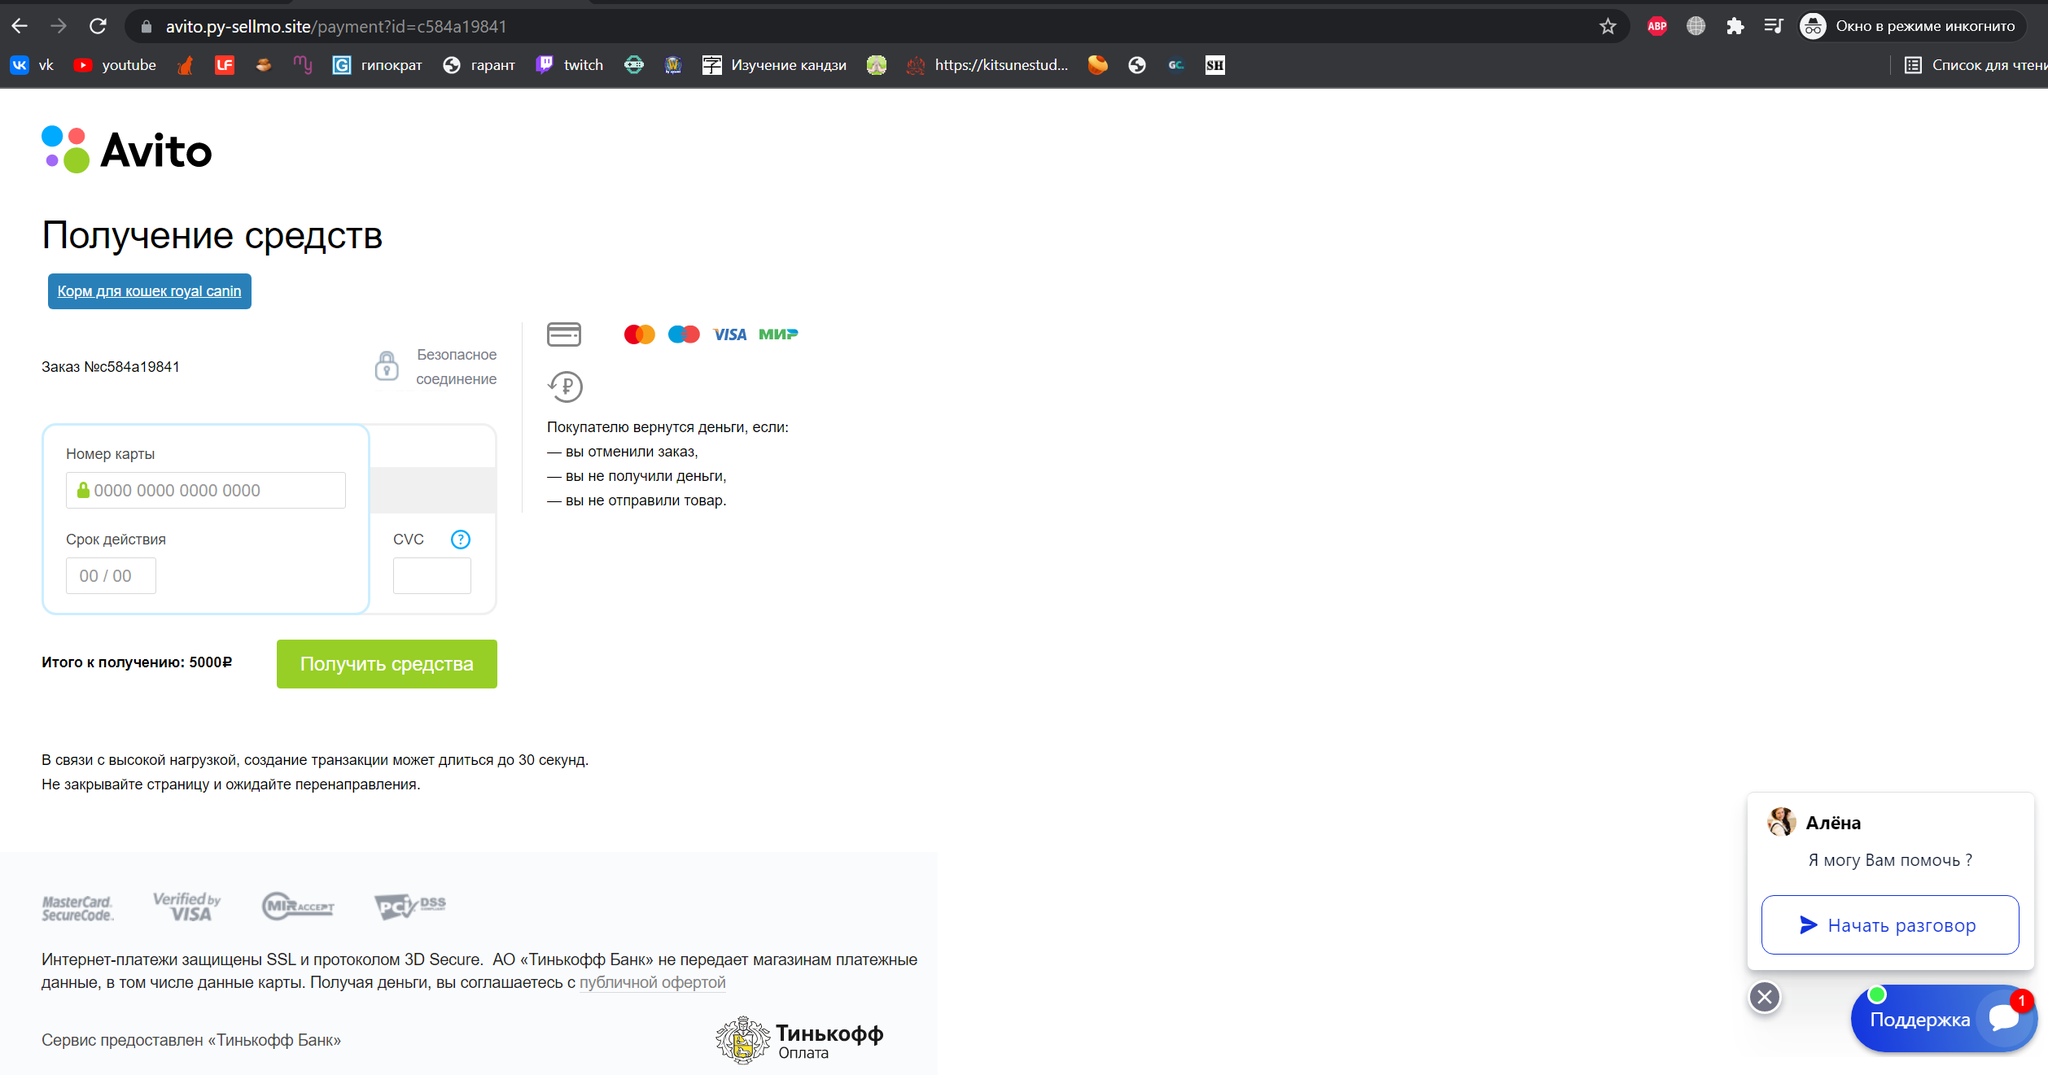Screen dimensions: 2048x1075
Task: Click the address bar URL
Action: [336, 27]
